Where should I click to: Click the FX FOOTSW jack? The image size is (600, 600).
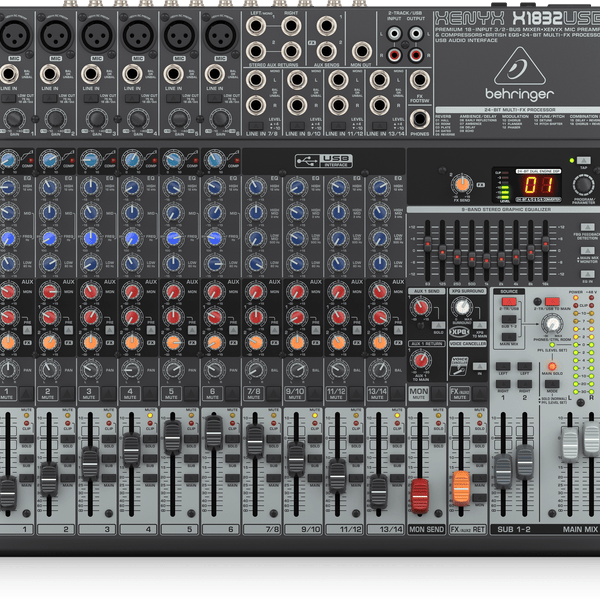click(x=420, y=80)
